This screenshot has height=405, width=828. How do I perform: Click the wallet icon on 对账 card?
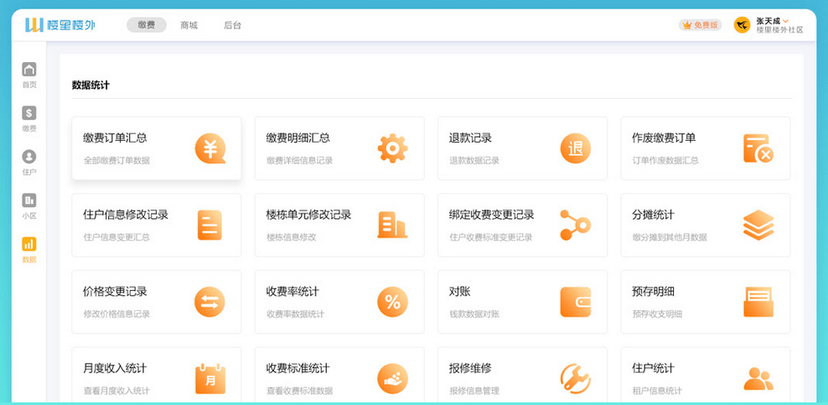(x=575, y=301)
